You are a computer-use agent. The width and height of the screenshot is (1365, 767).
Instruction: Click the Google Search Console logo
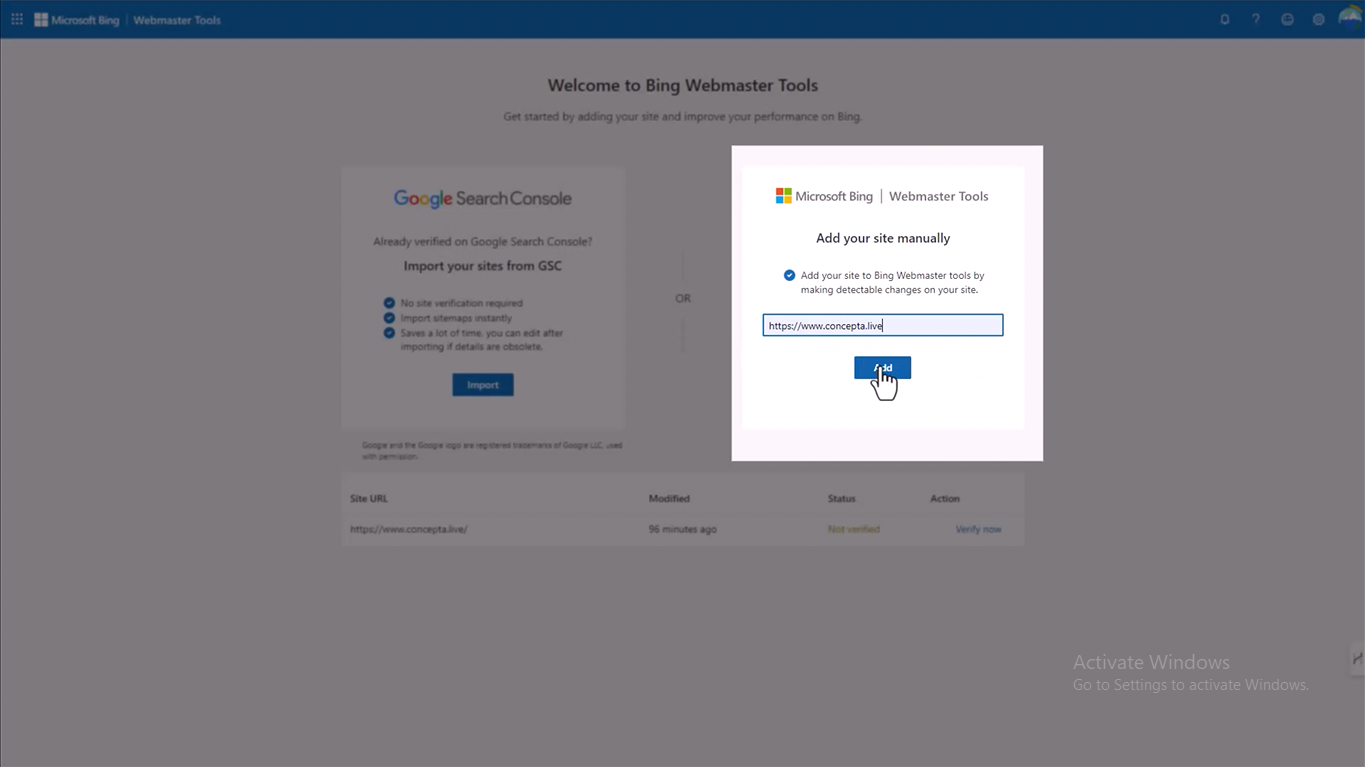[x=482, y=199]
